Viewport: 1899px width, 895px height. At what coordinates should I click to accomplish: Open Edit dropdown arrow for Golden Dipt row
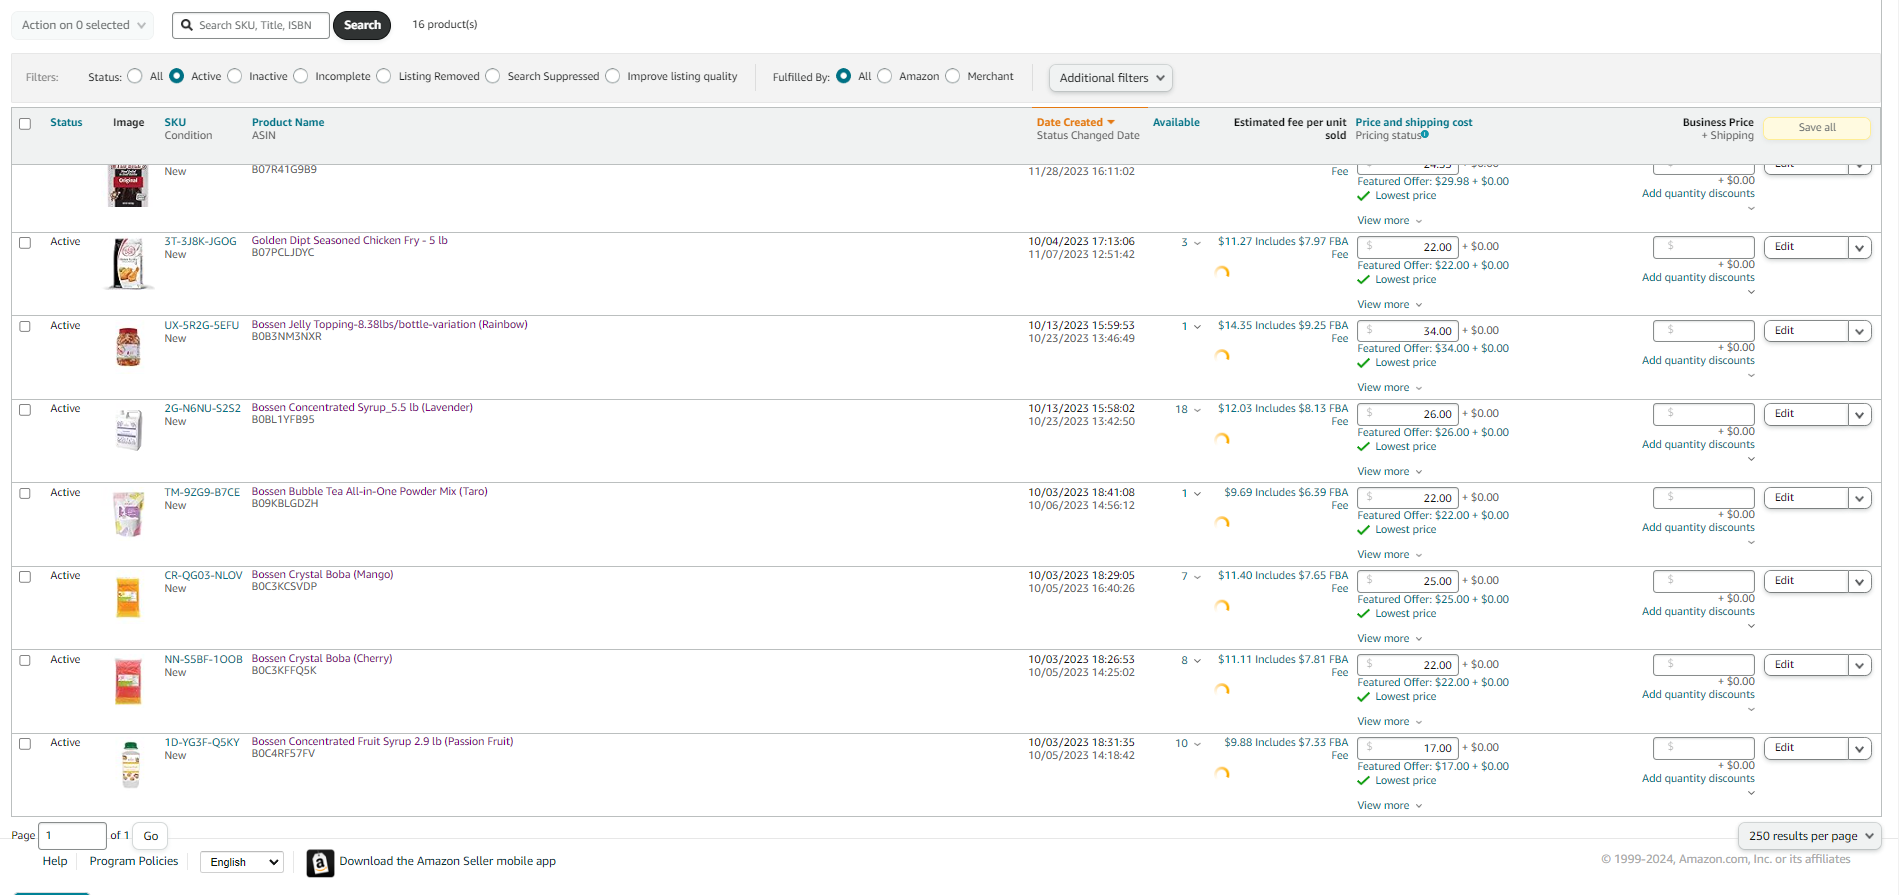[x=1860, y=248]
